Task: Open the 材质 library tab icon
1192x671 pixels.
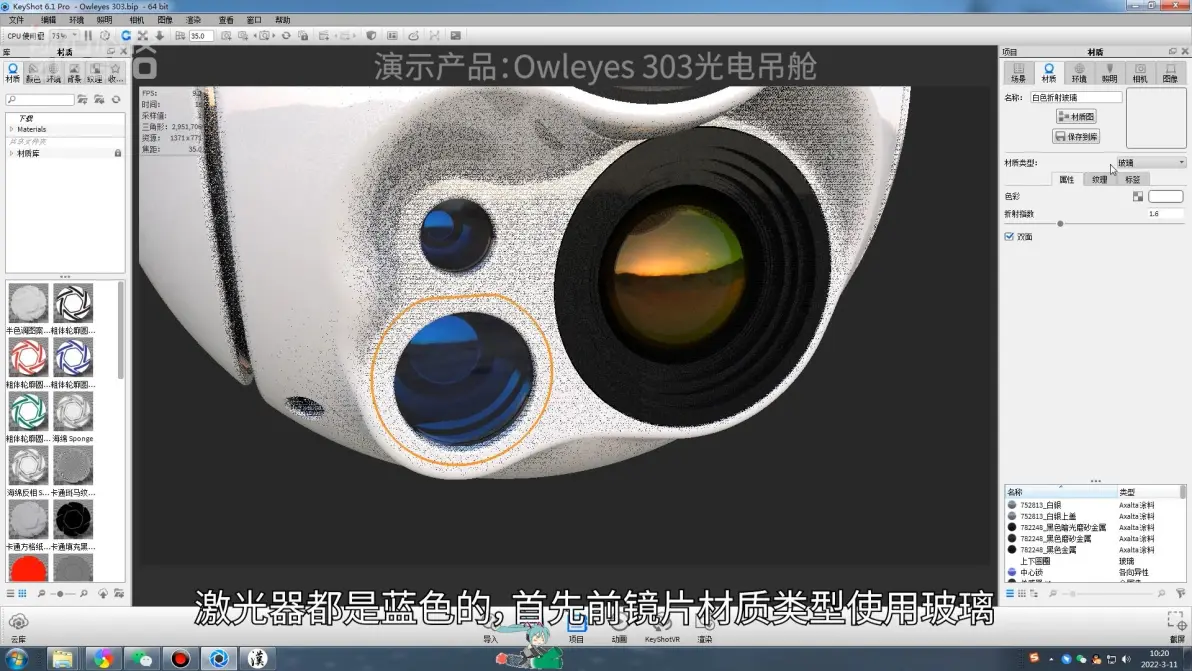Action: pyautogui.click(x=13, y=73)
